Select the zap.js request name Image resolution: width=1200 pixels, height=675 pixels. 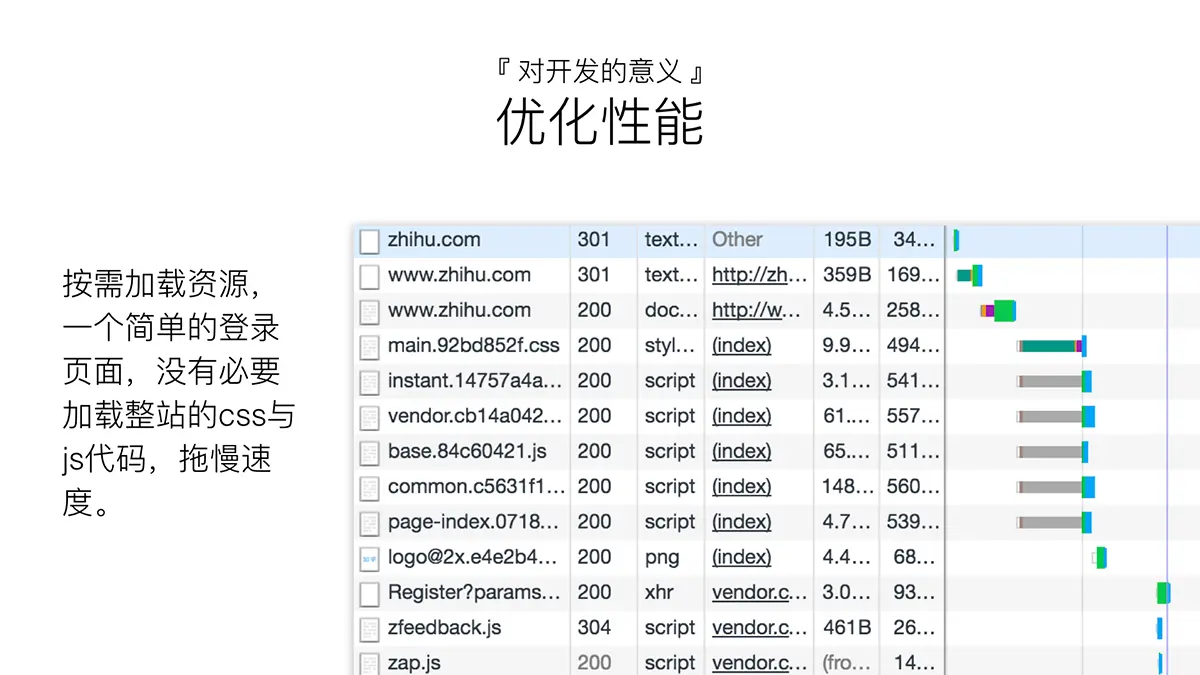coord(414,662)
